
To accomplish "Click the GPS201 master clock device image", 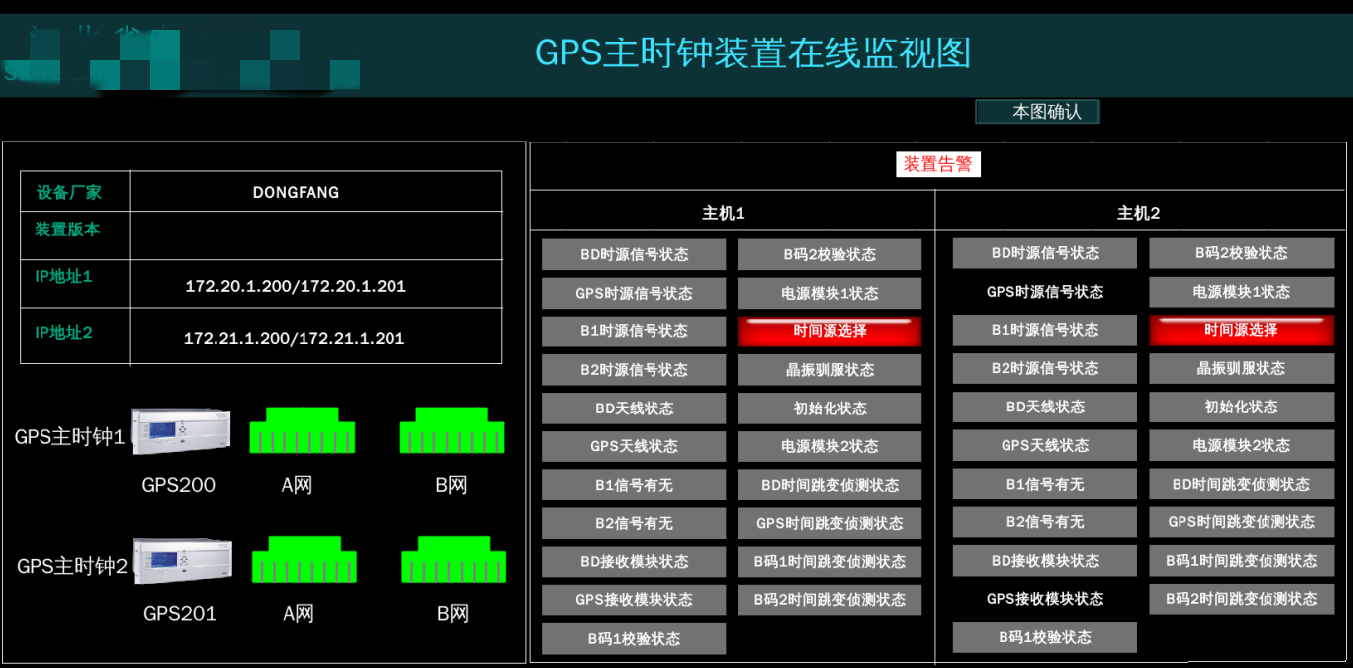I will 182,561.
